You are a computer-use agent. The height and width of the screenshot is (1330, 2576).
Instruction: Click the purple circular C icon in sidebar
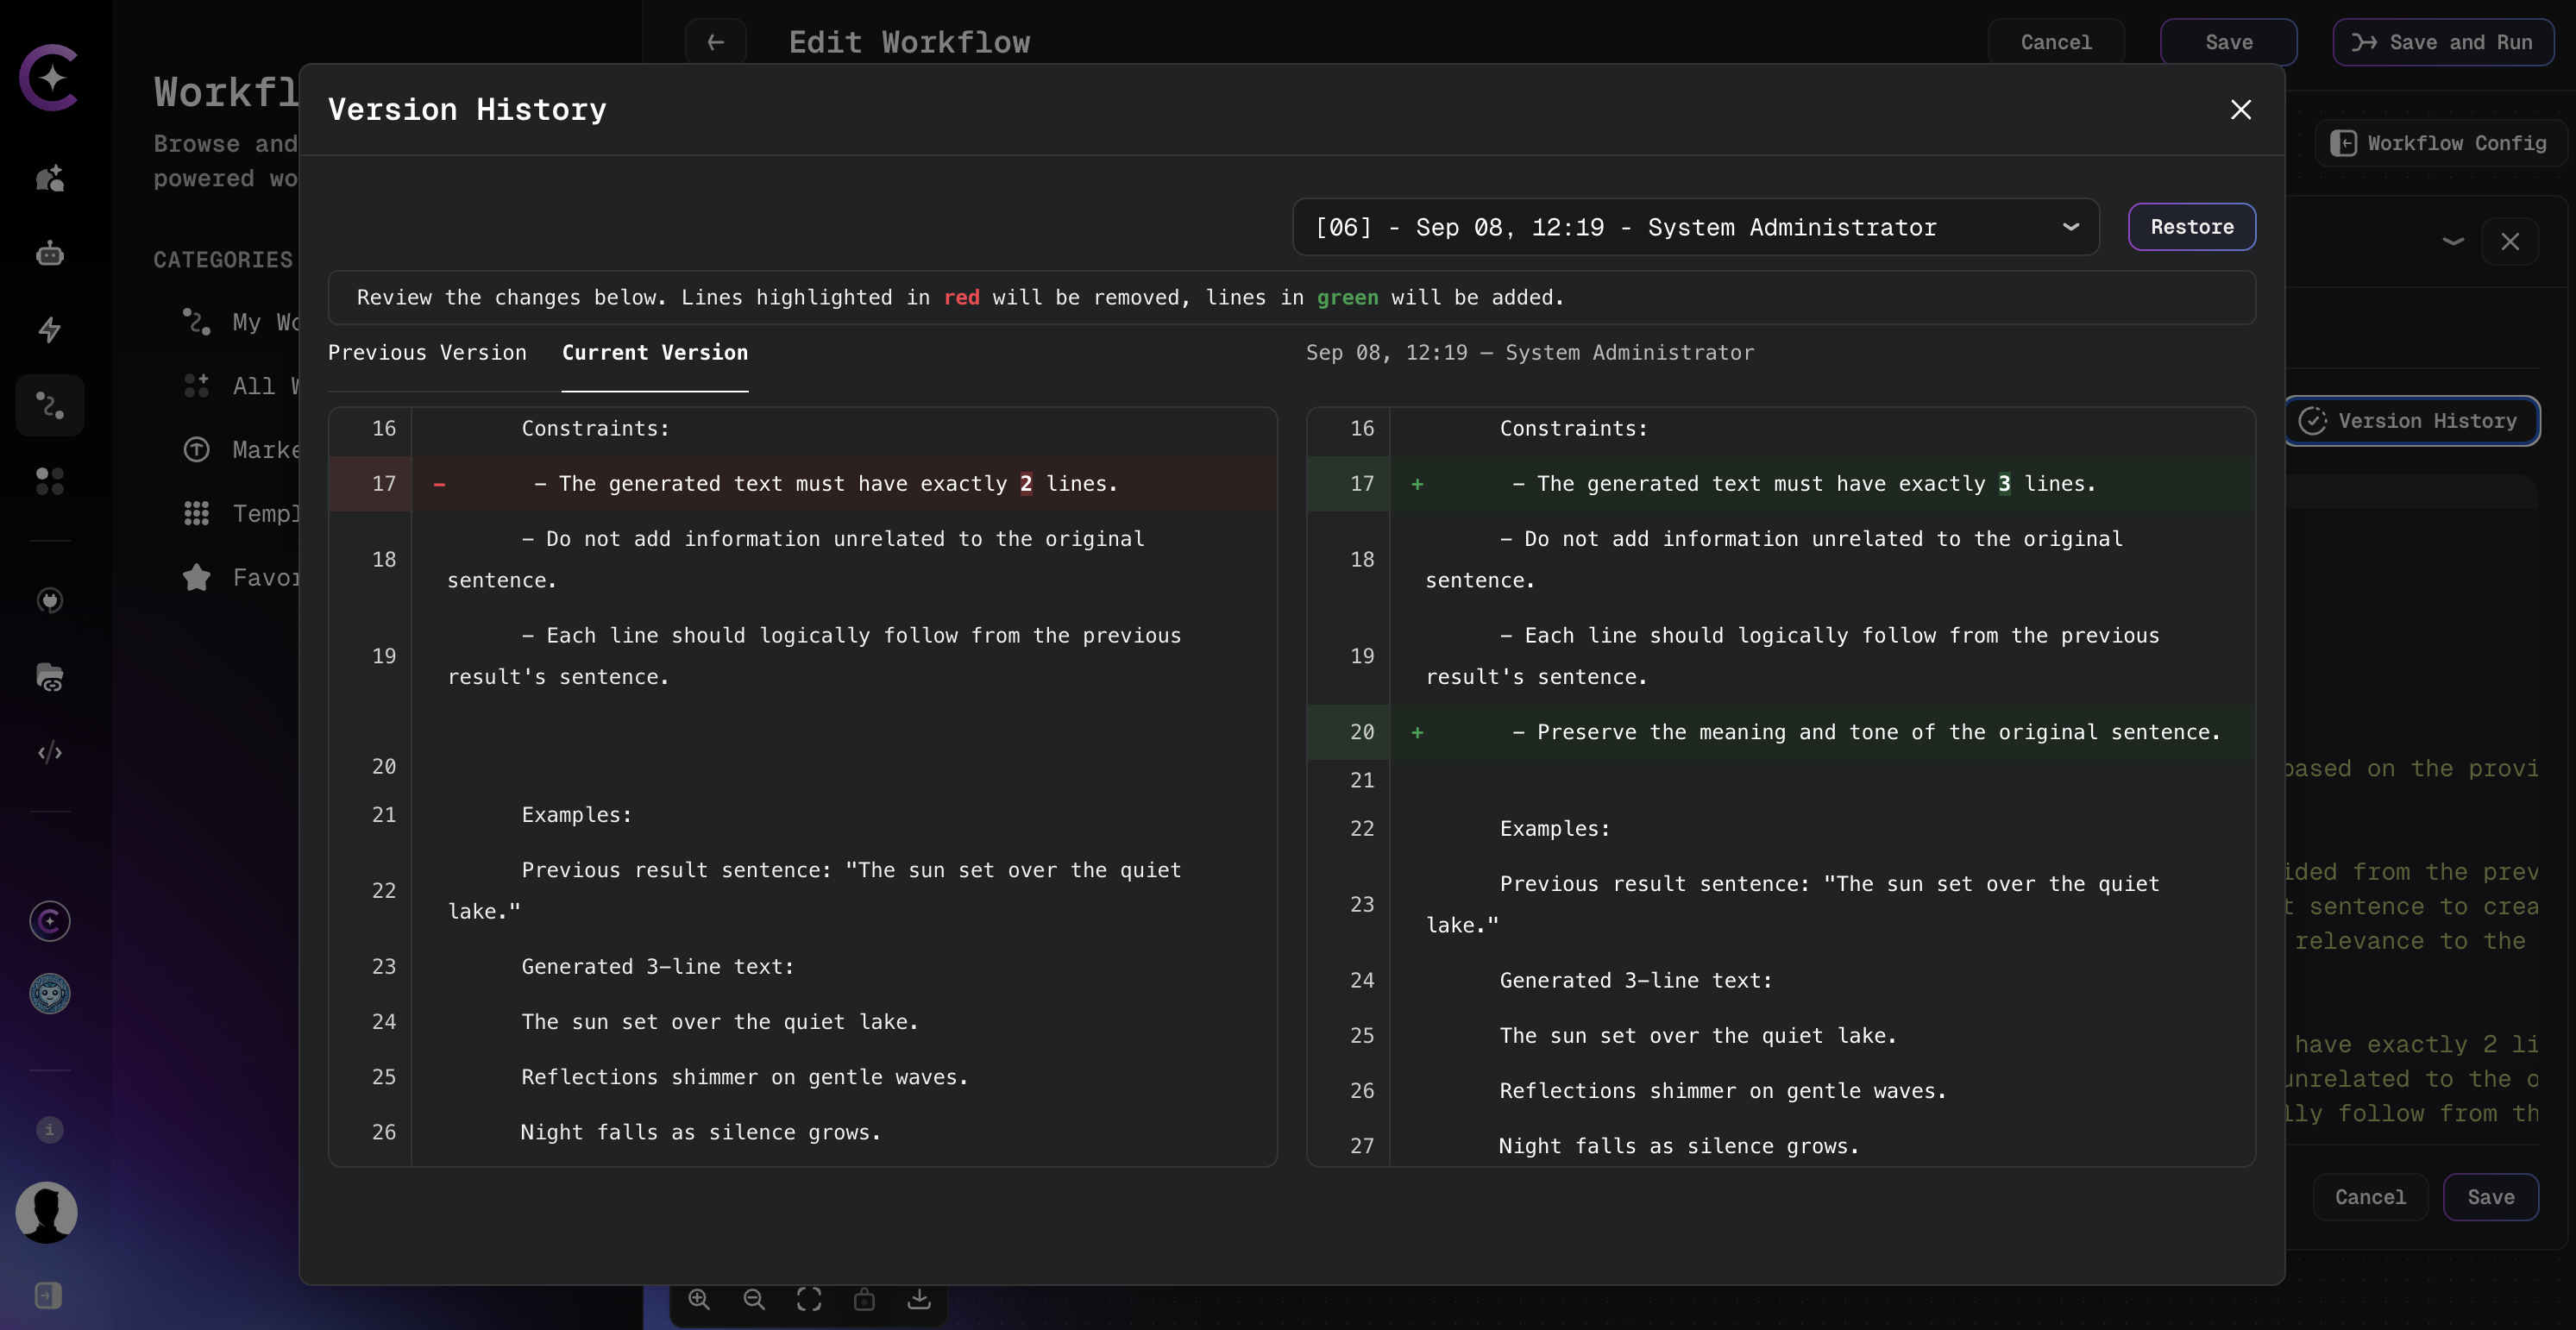49,921
